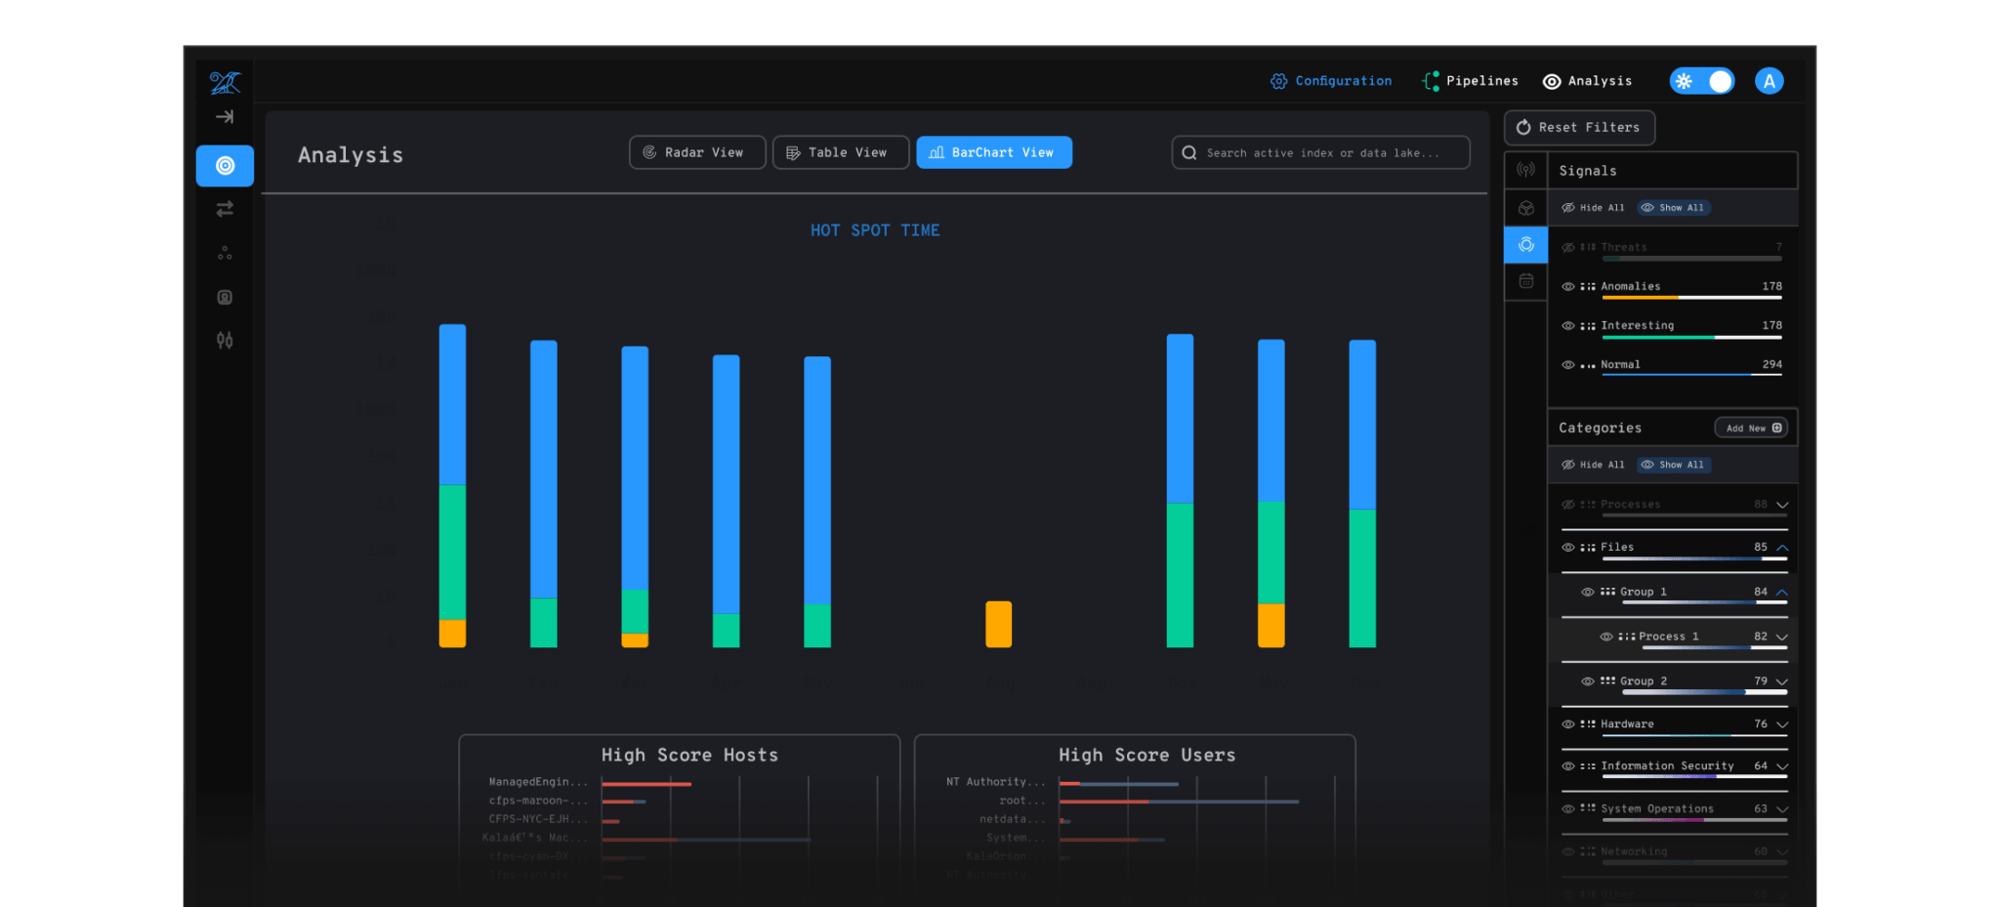Toggle Group 1 visibility eye

(x=1587, y=592)
